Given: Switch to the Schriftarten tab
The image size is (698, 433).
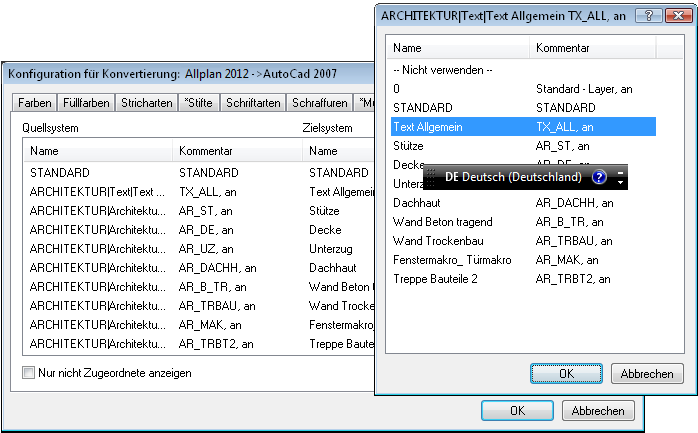Looking at the screenshot, I should pos(253,103).
